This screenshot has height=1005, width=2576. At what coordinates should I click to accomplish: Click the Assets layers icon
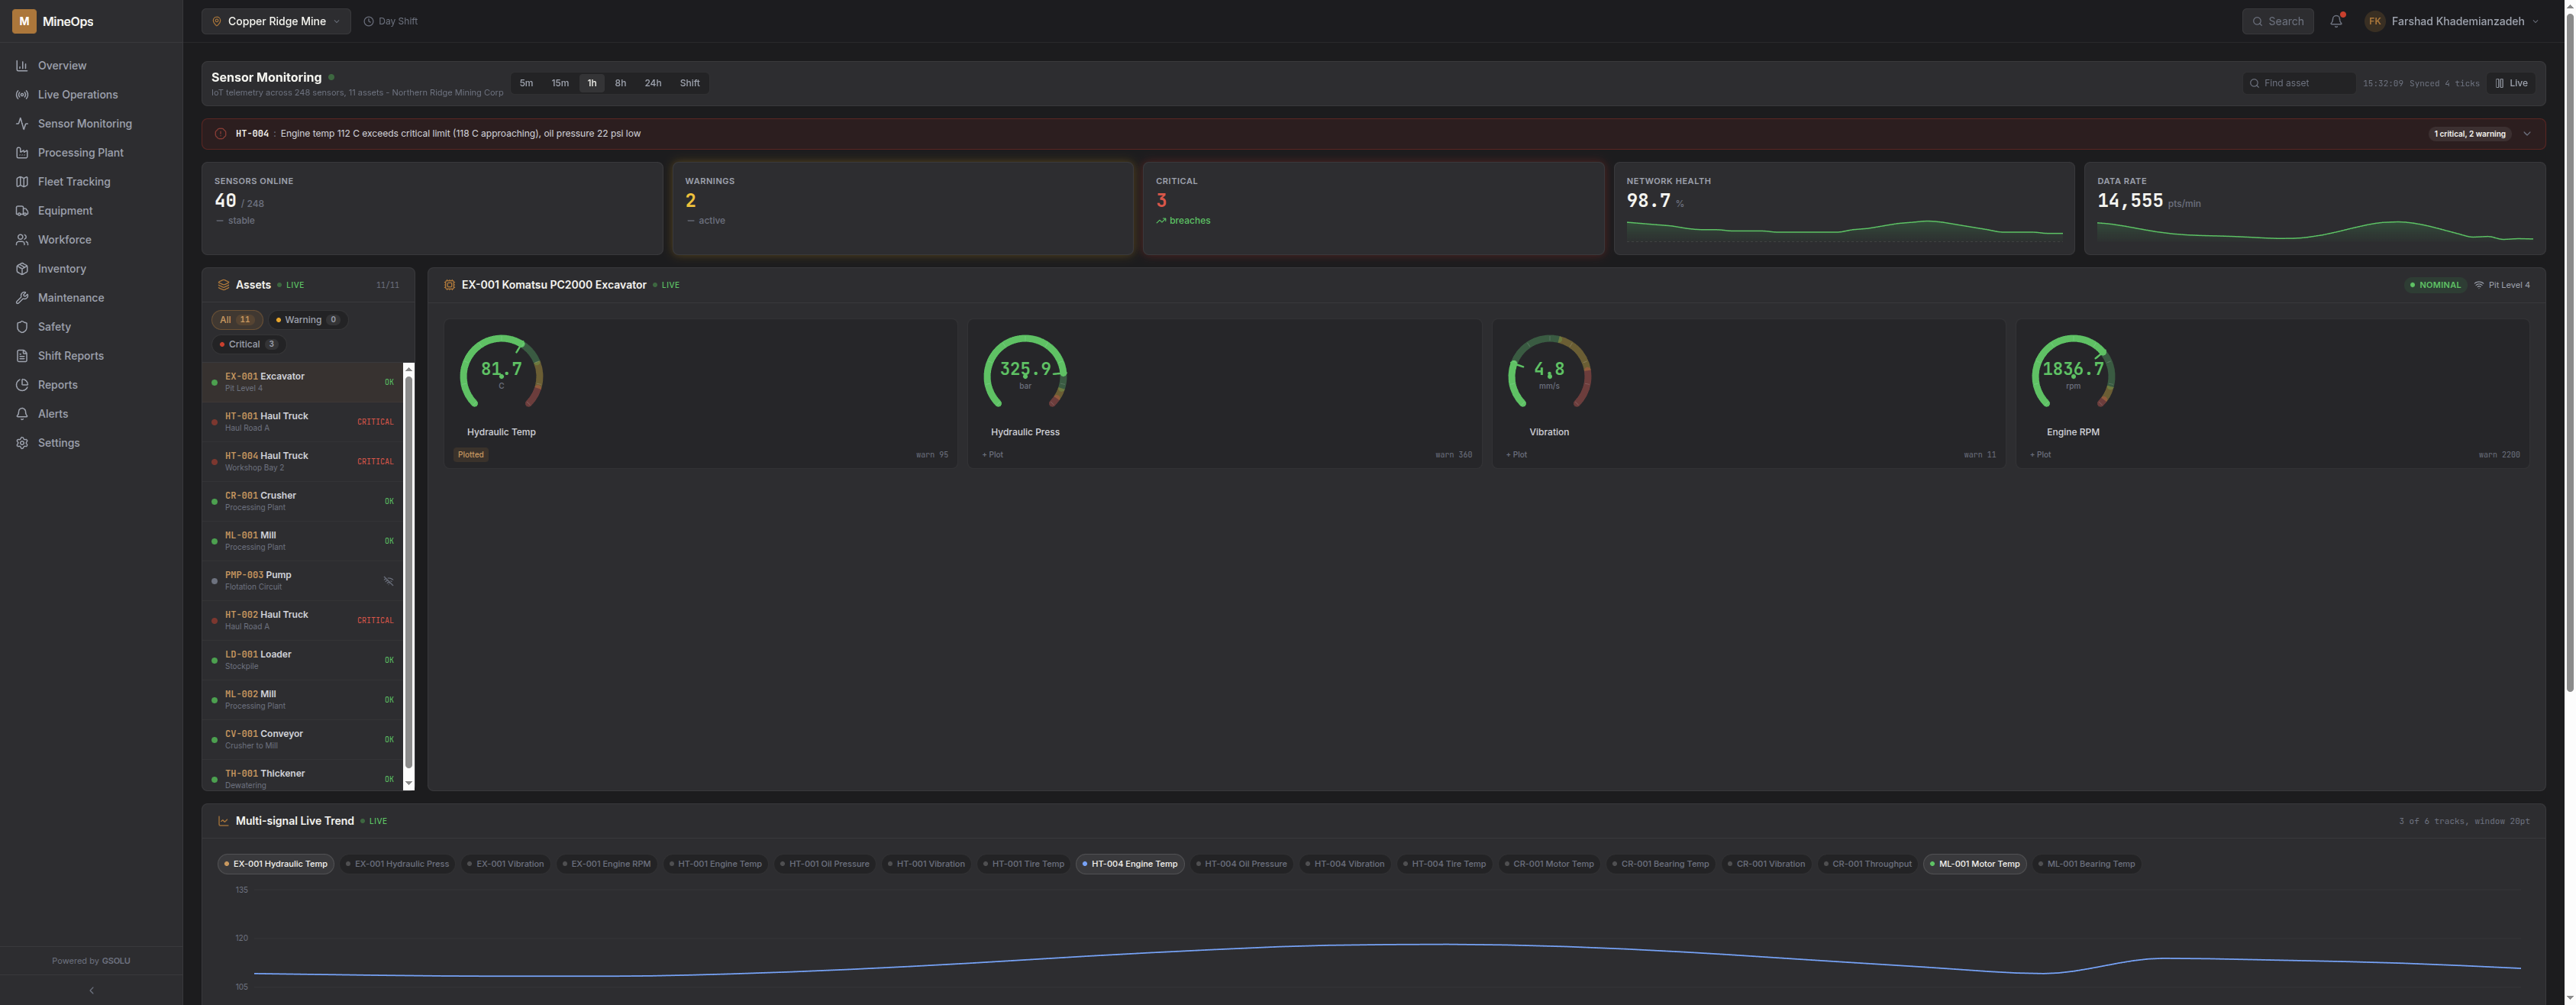223,285
